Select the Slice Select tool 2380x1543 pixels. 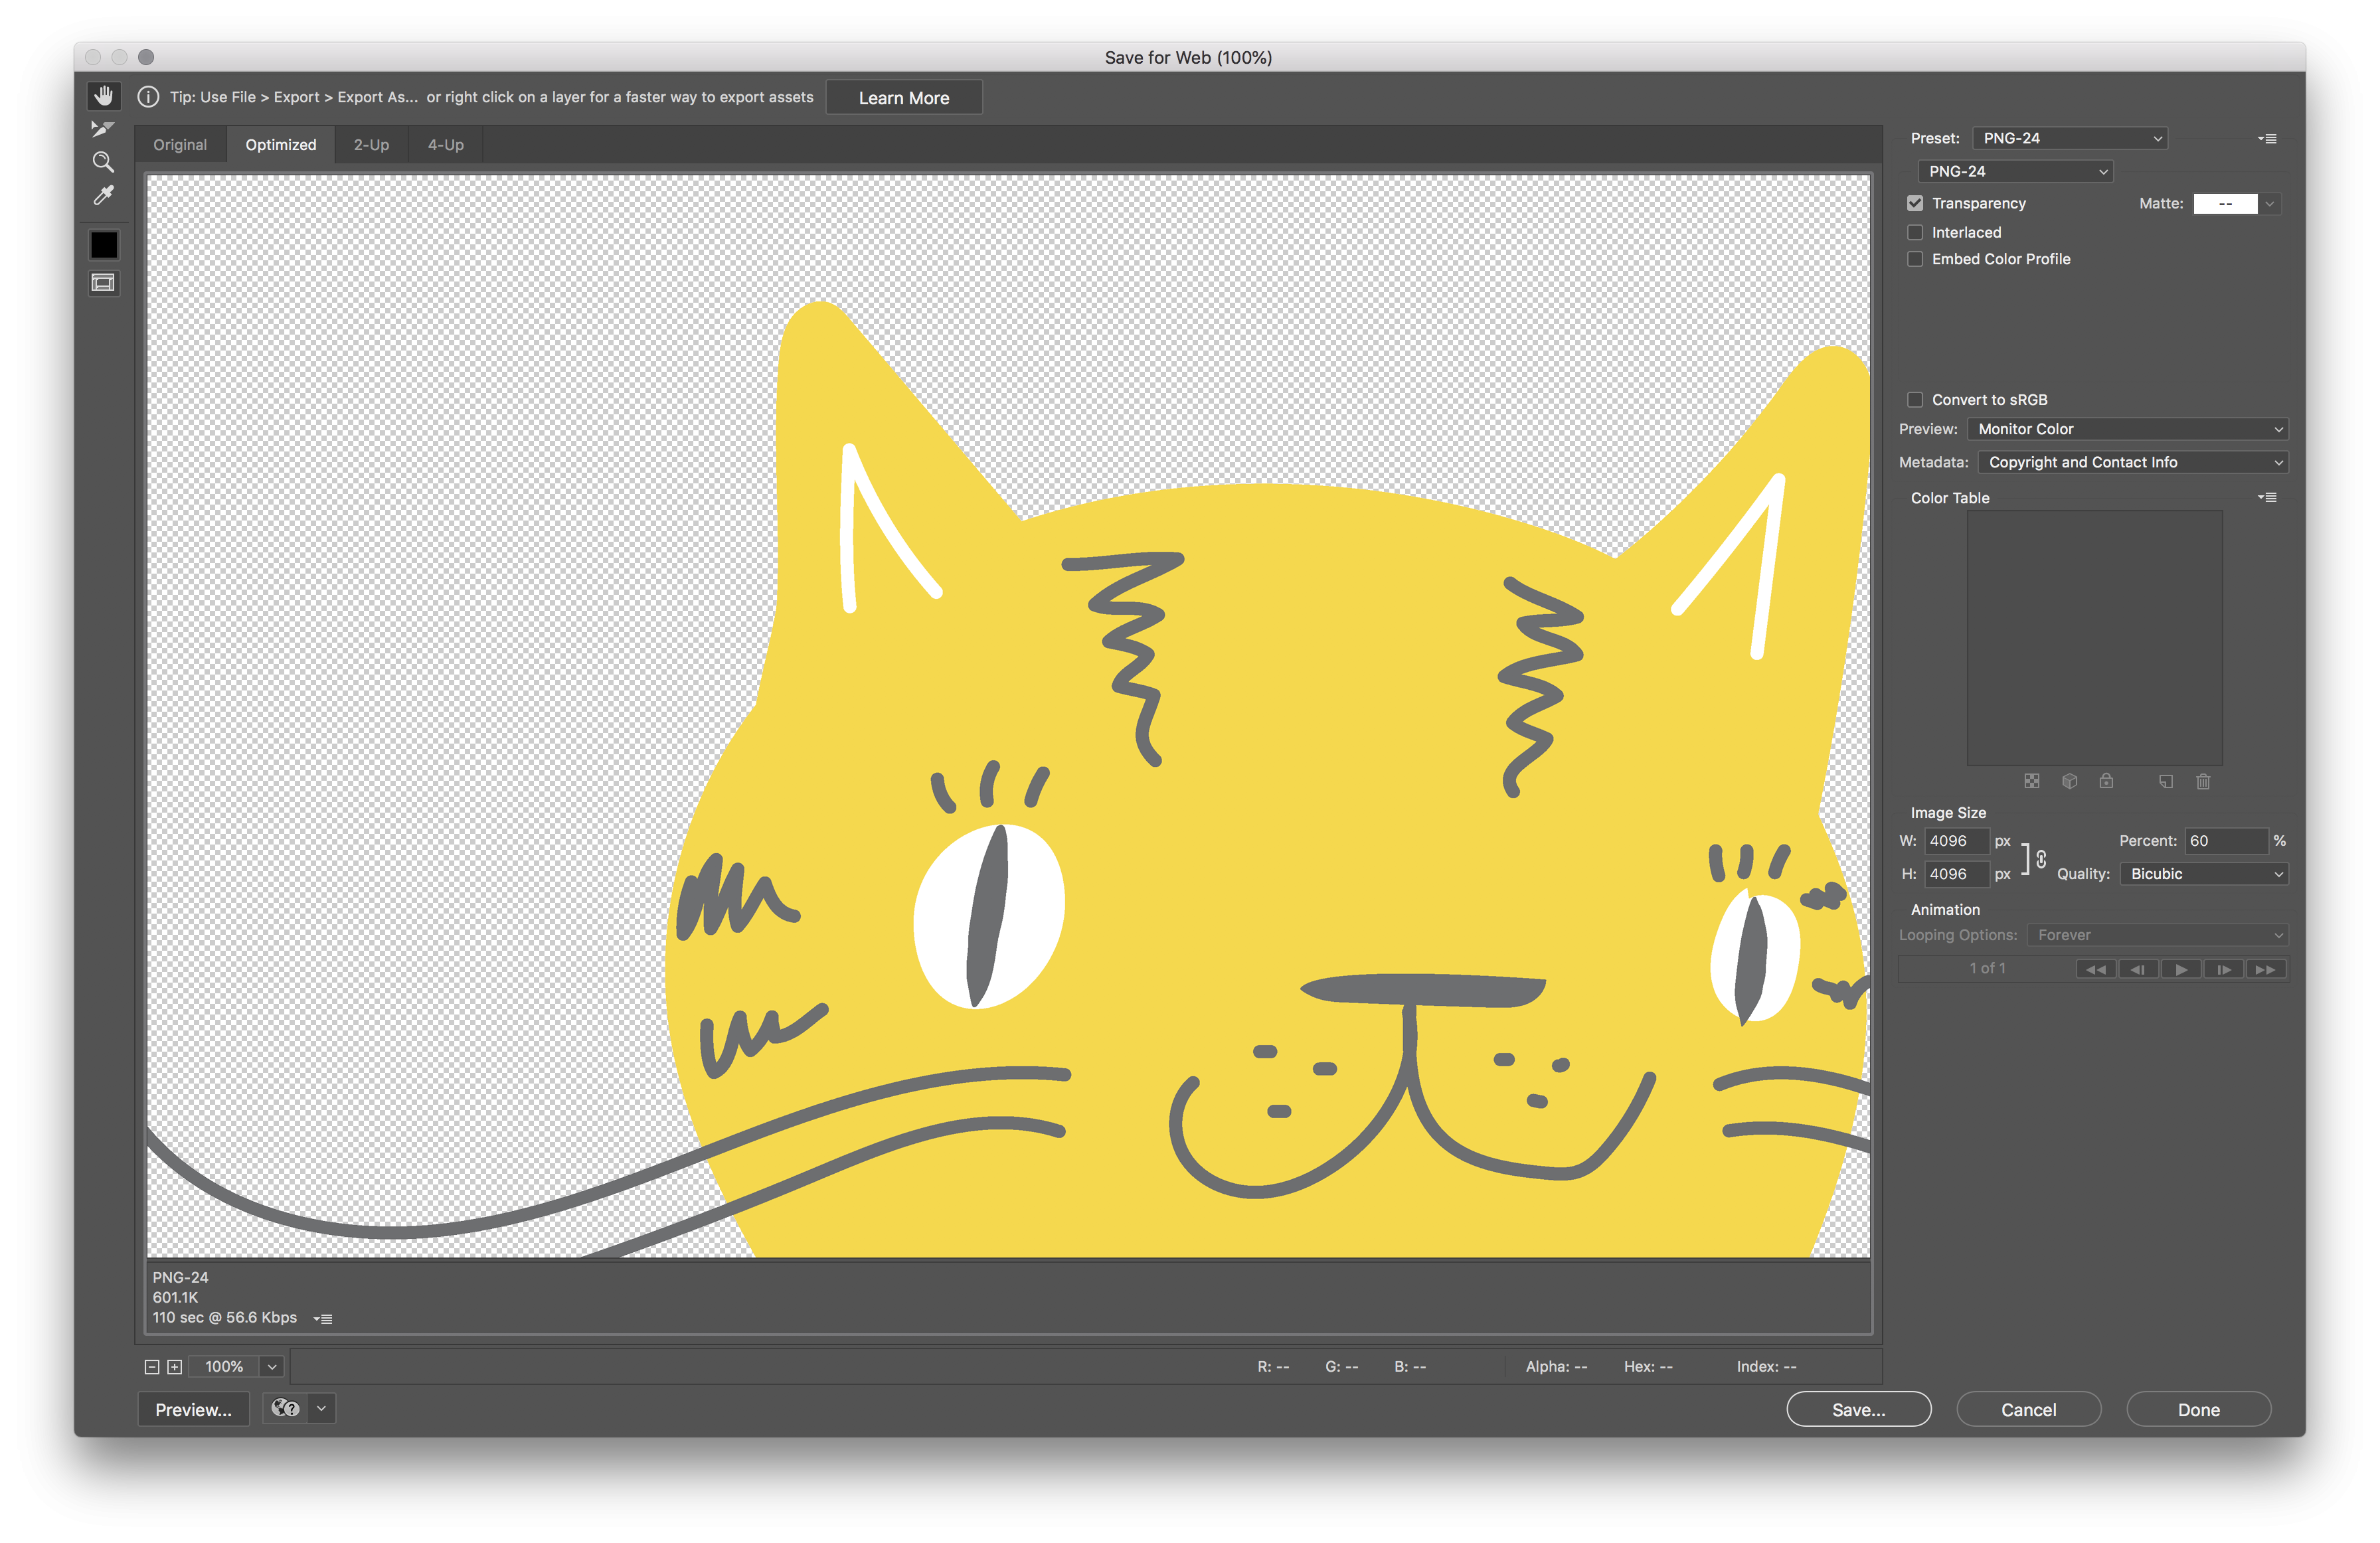click(x=103, y=129)
